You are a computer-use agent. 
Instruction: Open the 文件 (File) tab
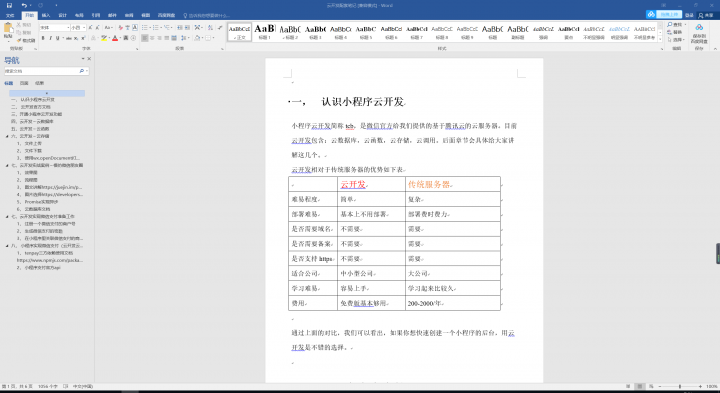click(10, 15)
